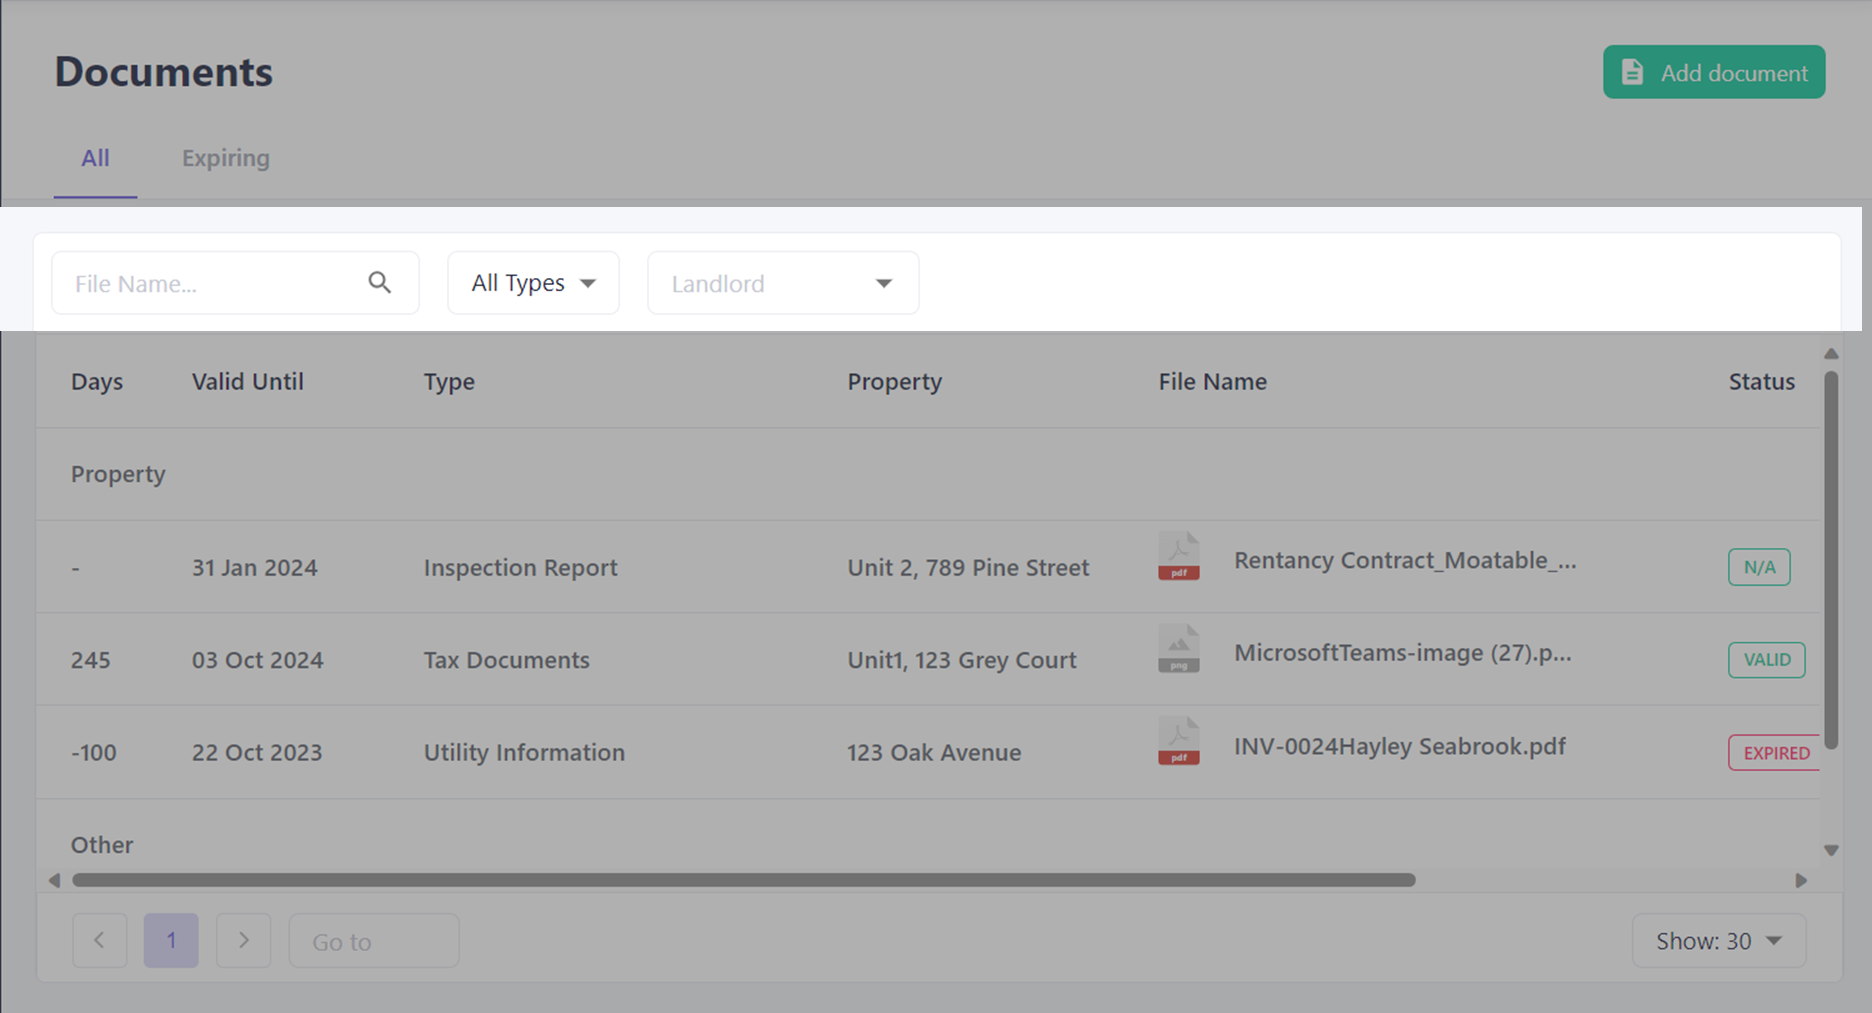Click the Go to page input field
Screen dimensions: 1872x1013
(x=373, y=940)
